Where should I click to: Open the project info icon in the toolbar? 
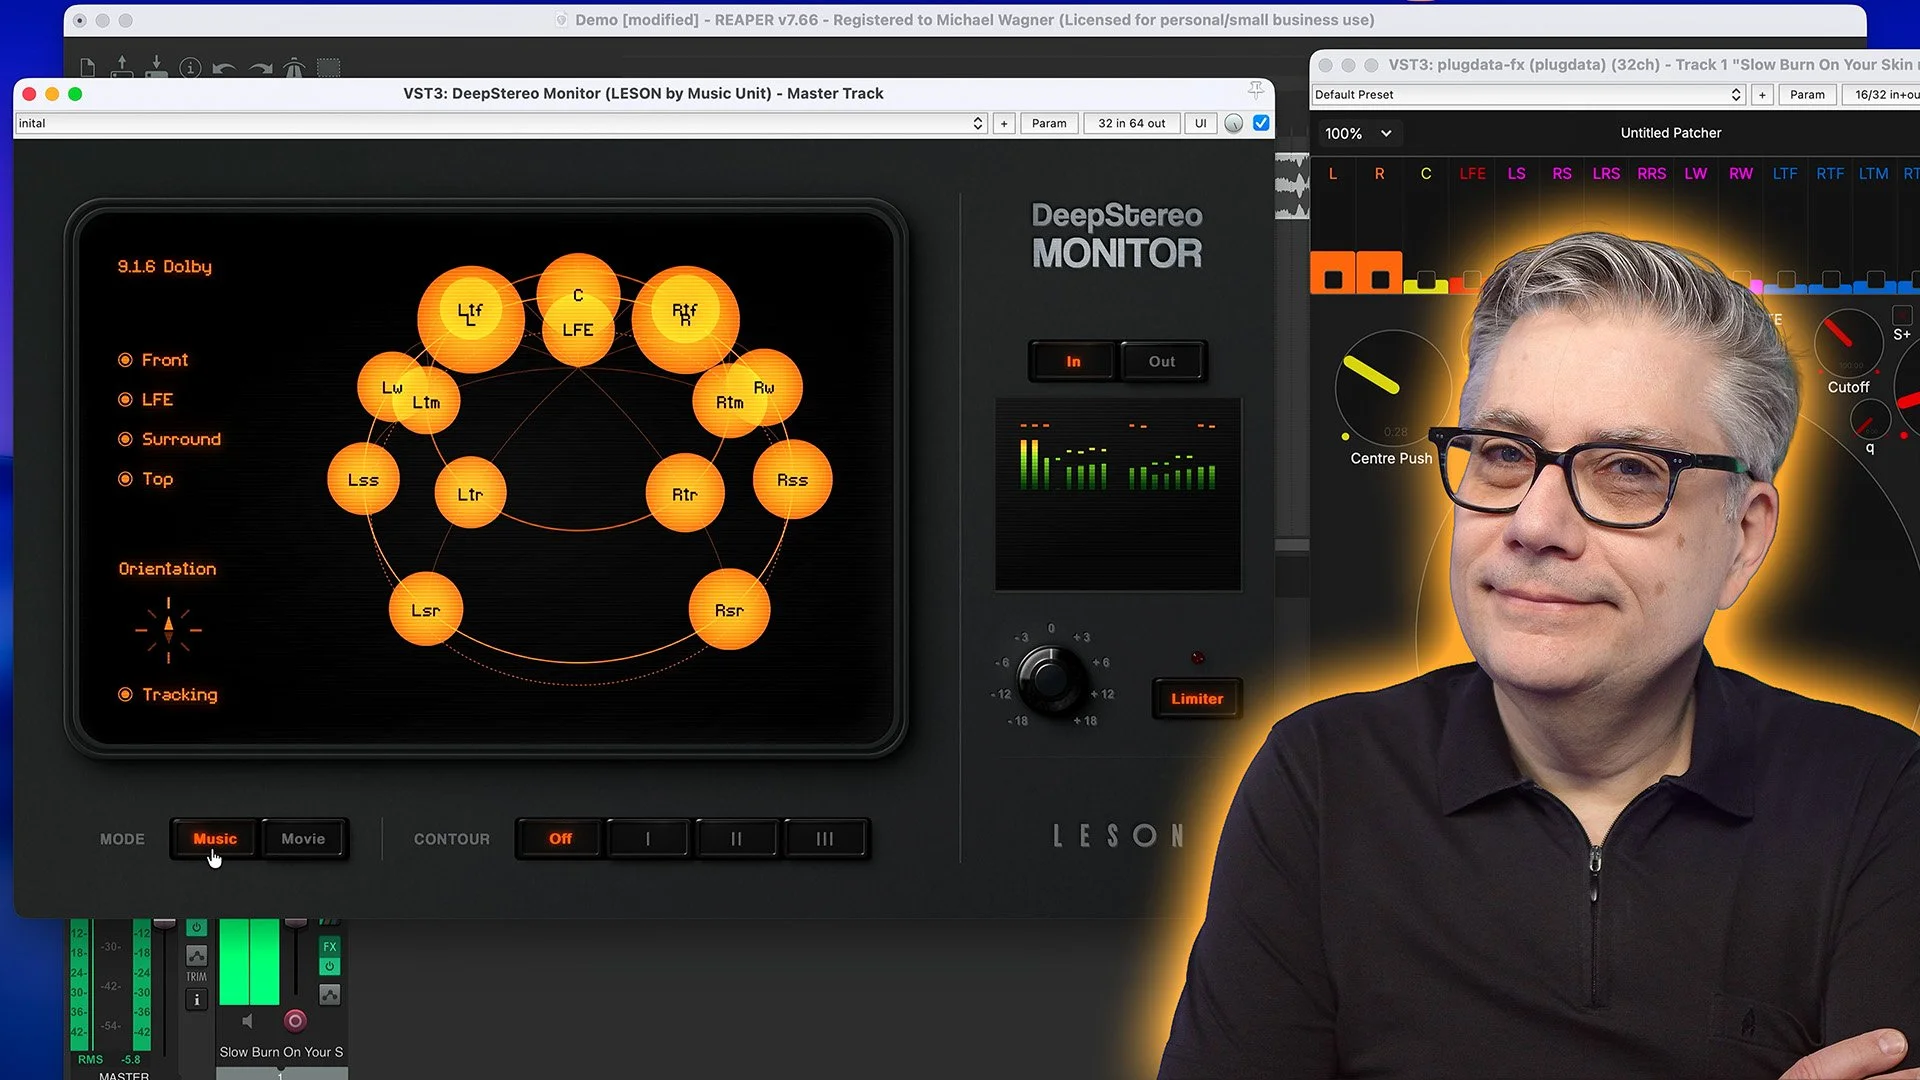coord(190,69)
